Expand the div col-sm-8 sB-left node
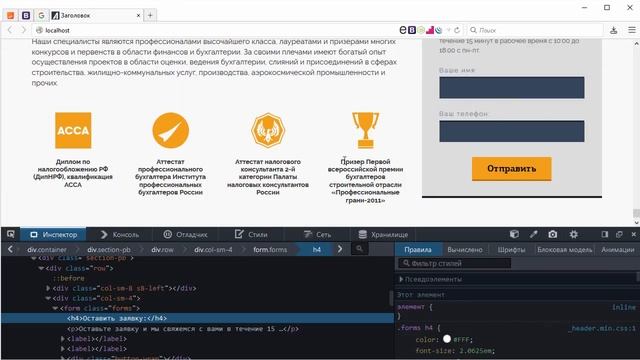The height and width of the screenshot is (360, 640). click(48, 288)
